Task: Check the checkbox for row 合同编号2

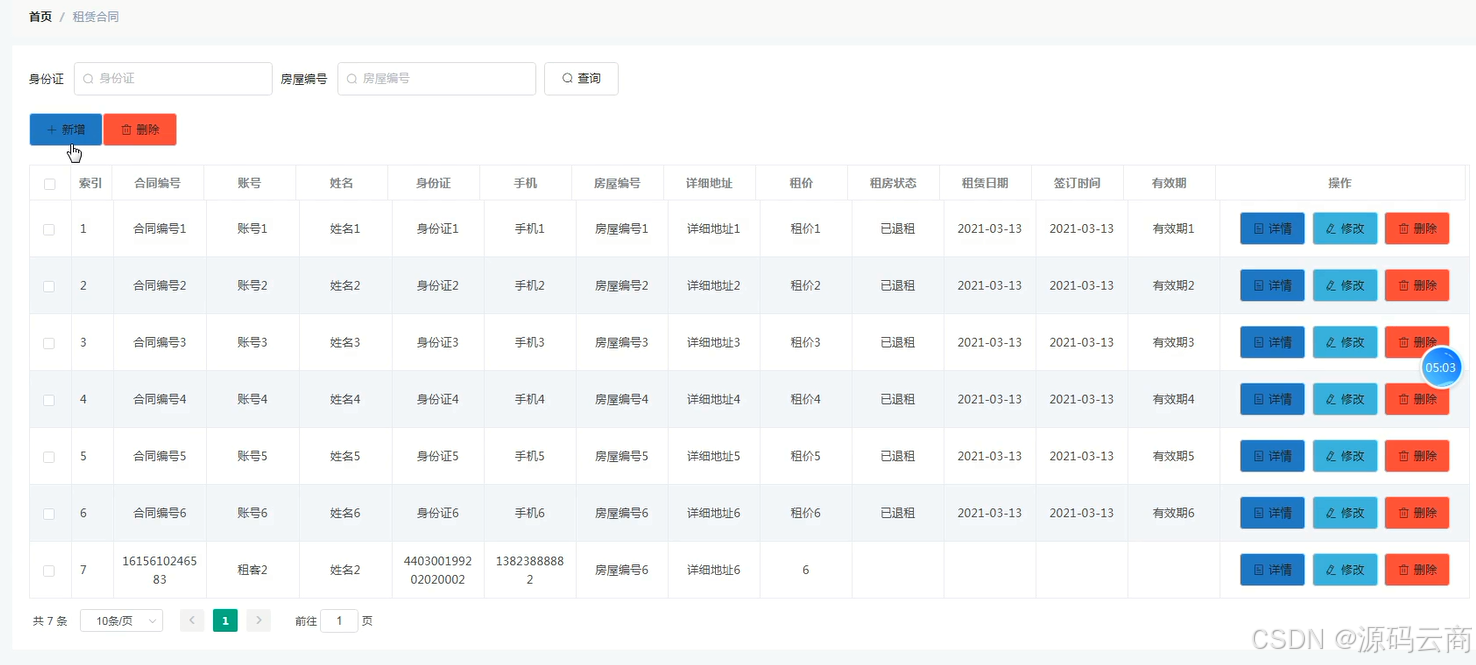Action: (x=49, y=286)
